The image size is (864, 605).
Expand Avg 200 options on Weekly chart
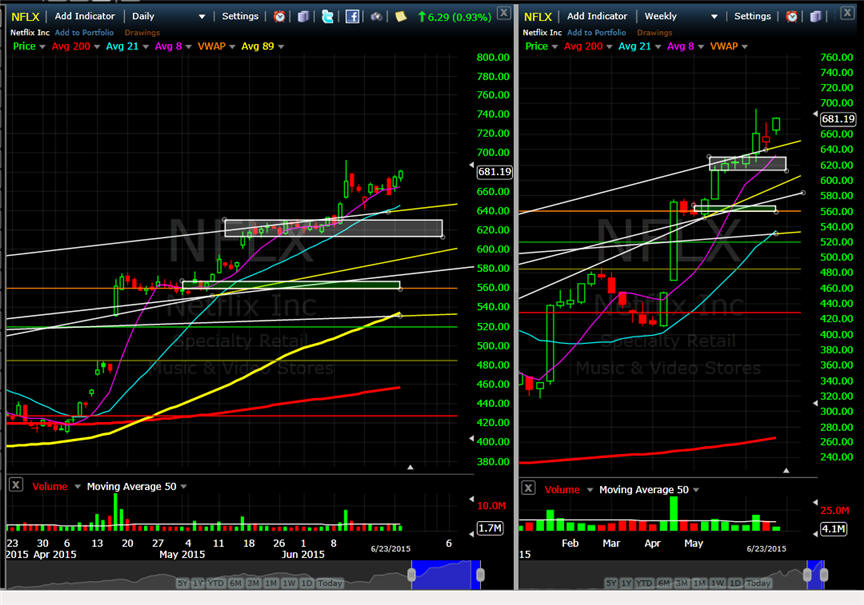pyautogui.click(x=609, y=47)
